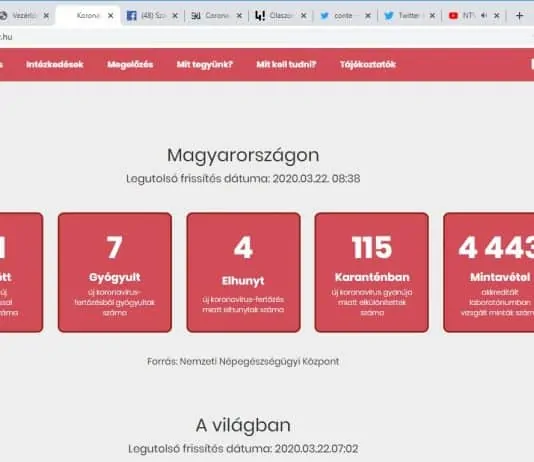Open the Megelőzés menu item
The image size is (534, 462).
[130, 64]
